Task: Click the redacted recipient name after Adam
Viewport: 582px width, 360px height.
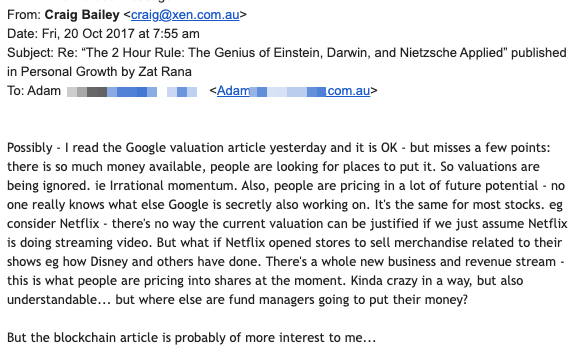Action: 132,91
